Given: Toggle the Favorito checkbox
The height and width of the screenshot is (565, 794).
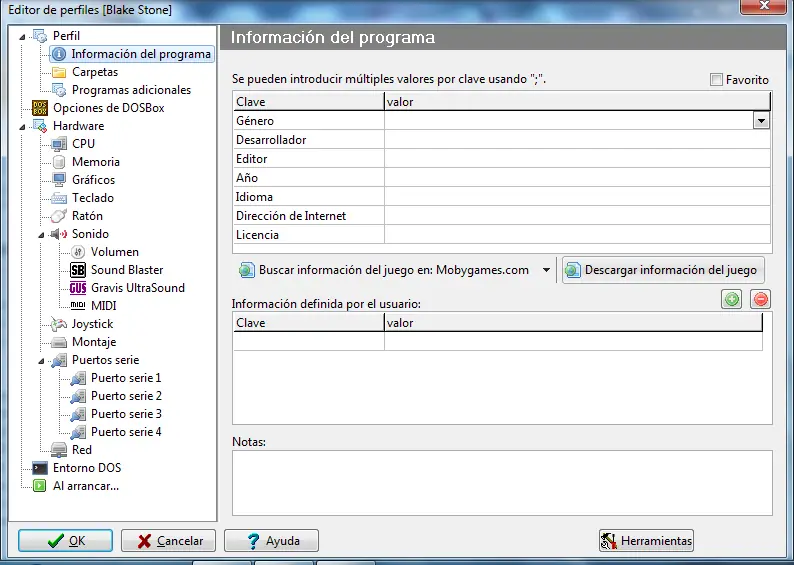Looking at the screenshot, I should tap(716, 79).
